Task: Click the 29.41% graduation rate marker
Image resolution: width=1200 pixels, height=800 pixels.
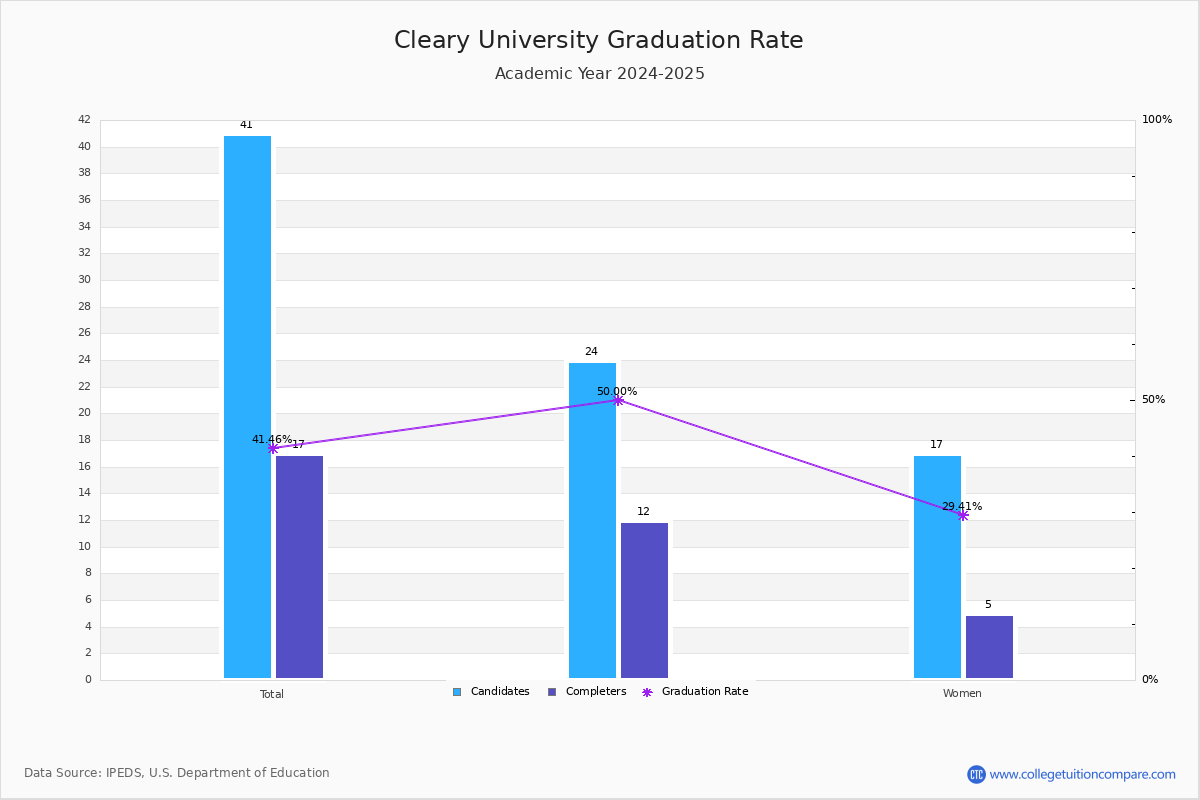Action: pos(962,515)
